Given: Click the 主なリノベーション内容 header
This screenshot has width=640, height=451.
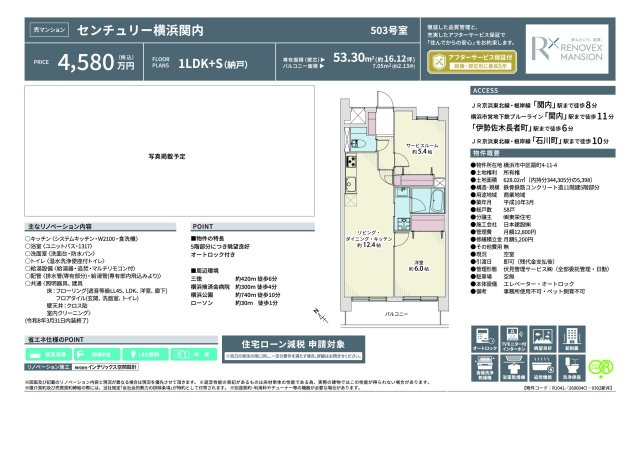Looking at the screenshot, I should [x=100, y=227].
